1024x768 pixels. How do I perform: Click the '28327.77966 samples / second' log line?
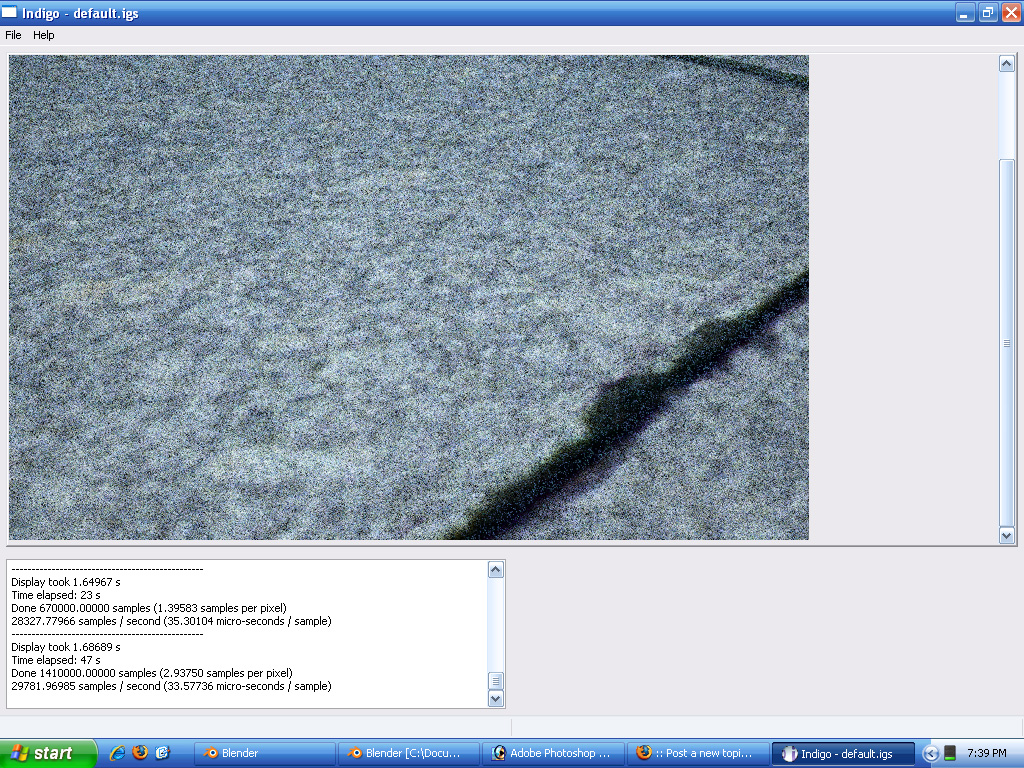tap(171, 621)
